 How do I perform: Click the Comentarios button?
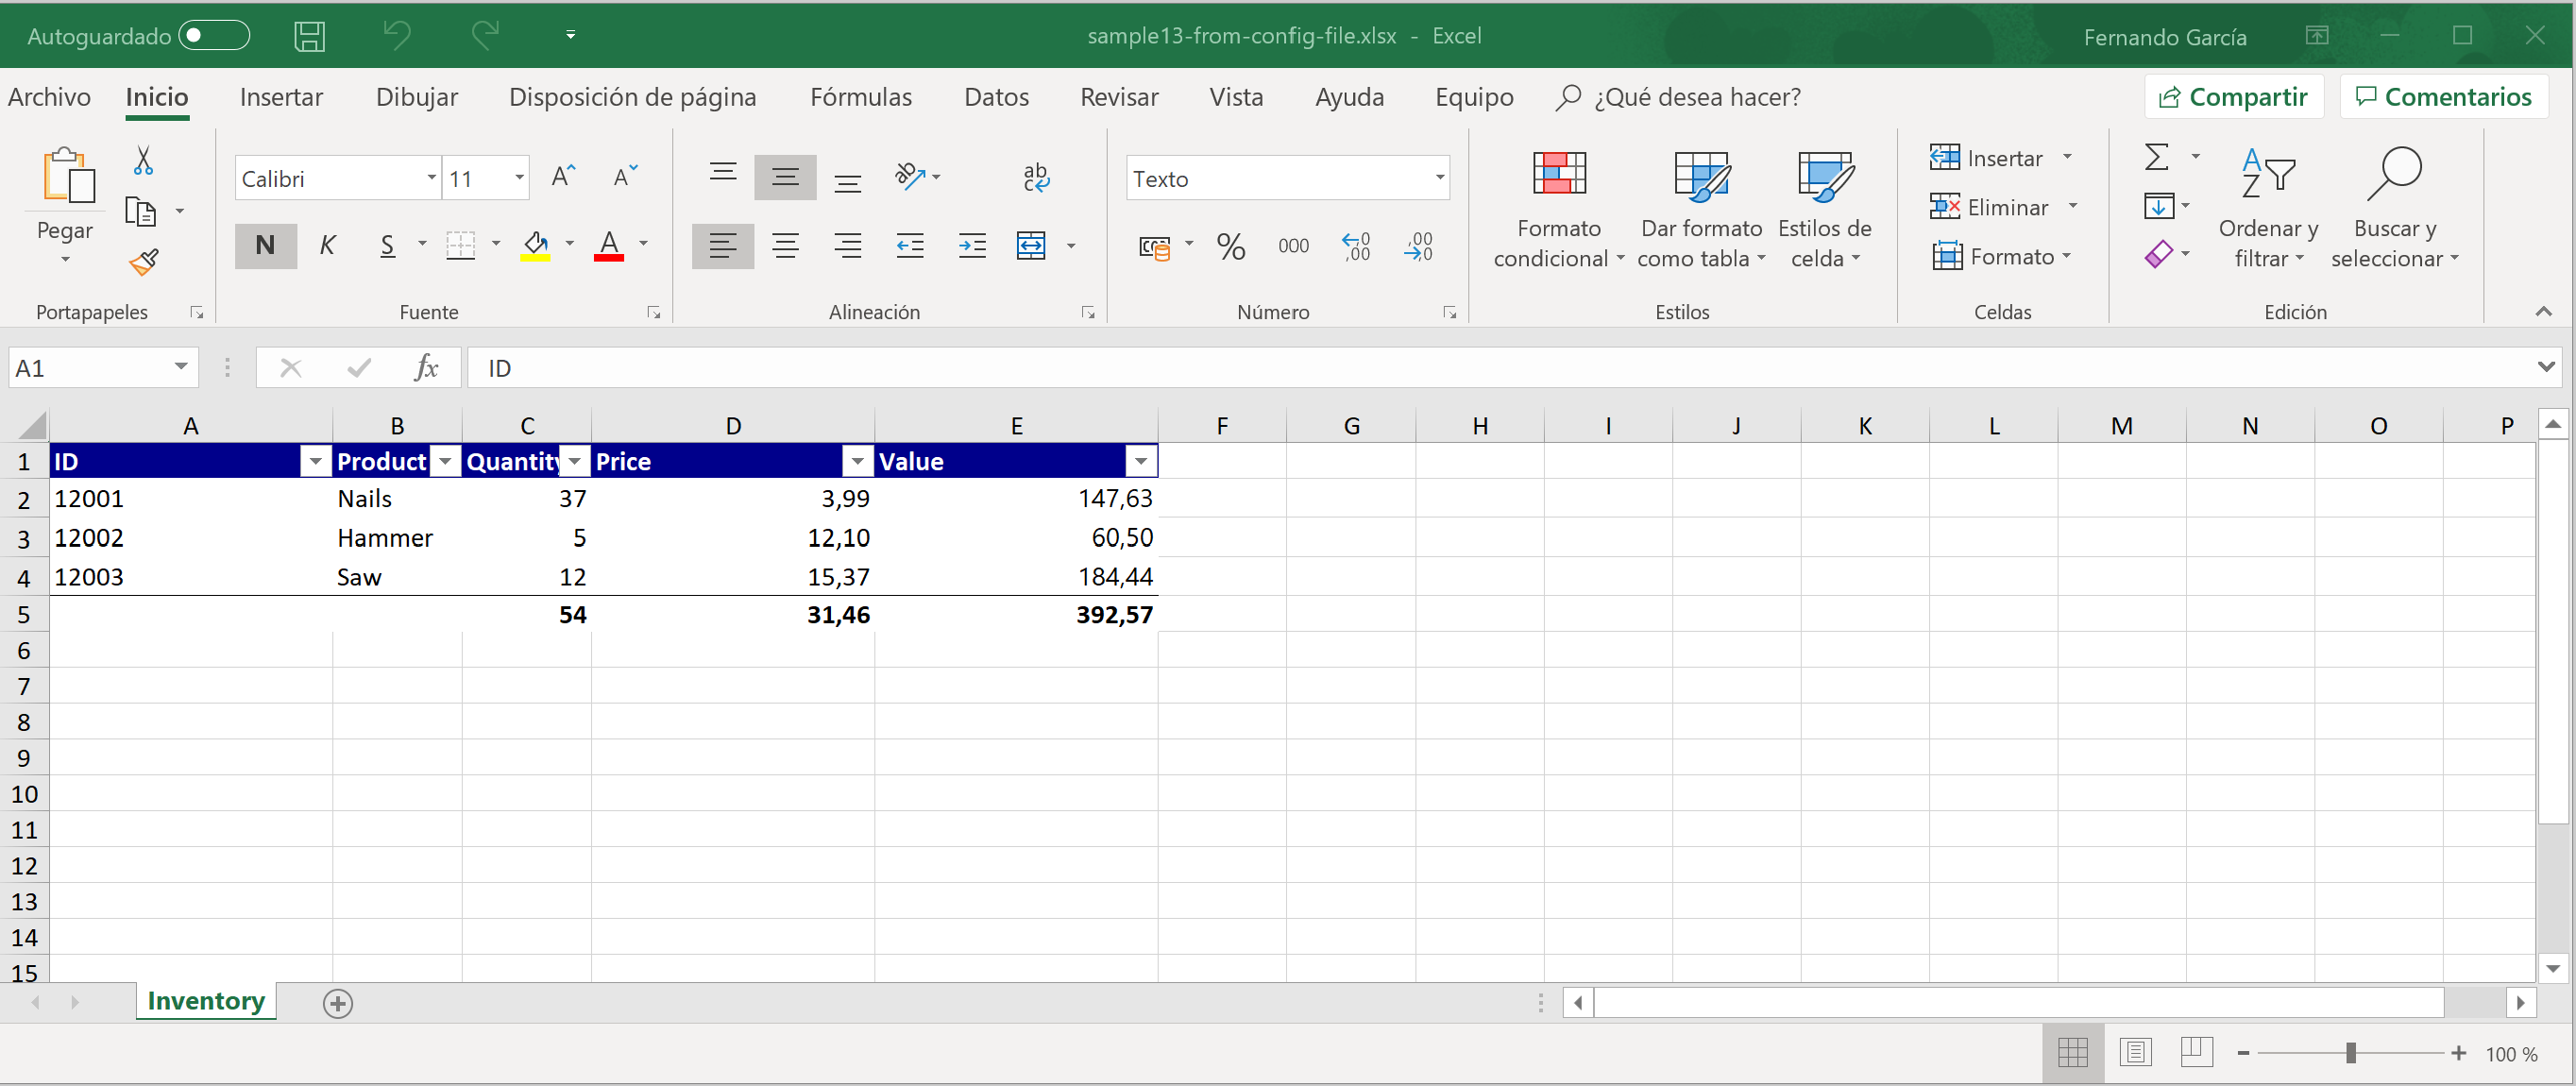point(2447,97)
